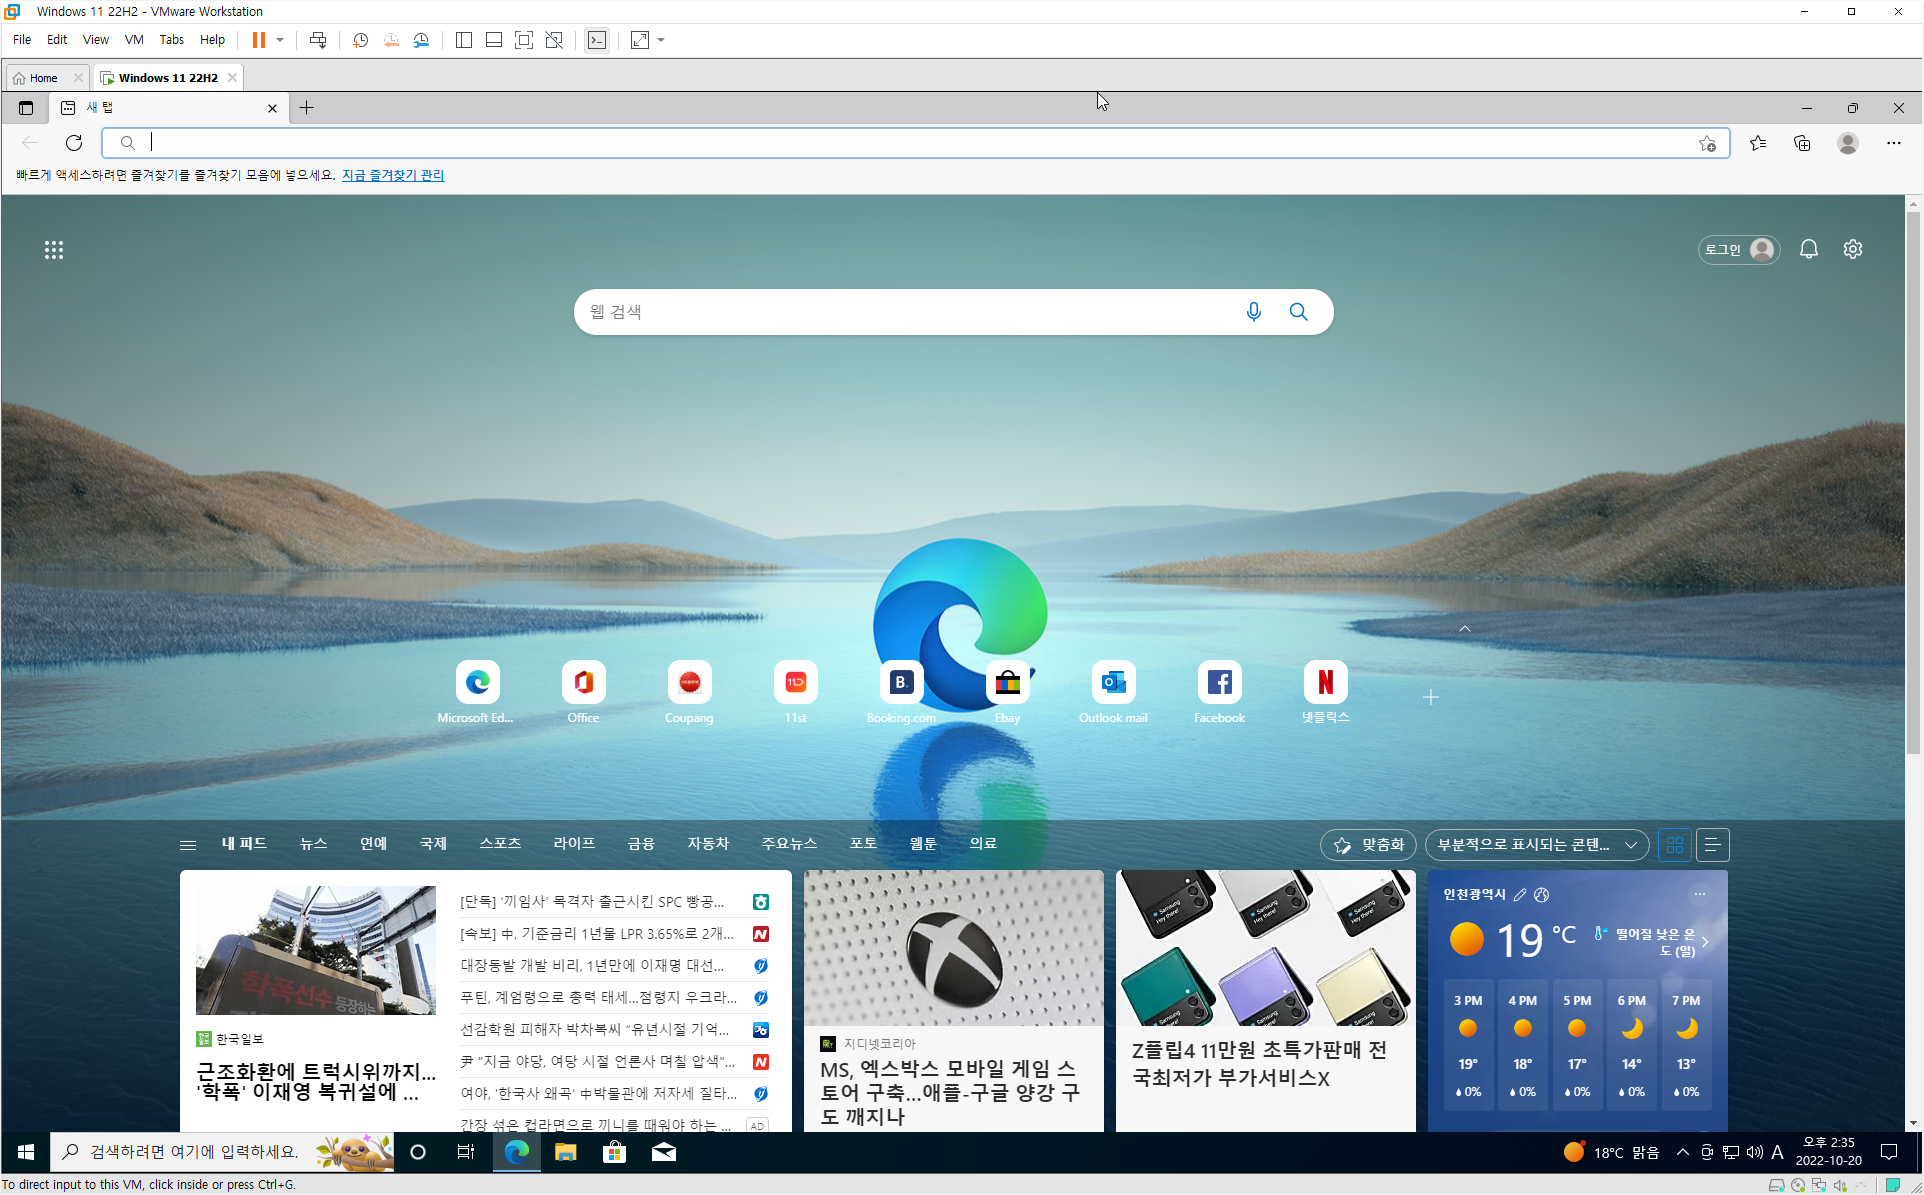
Task: Open the VMware Edit menu
Action: [x=57, y=40]
